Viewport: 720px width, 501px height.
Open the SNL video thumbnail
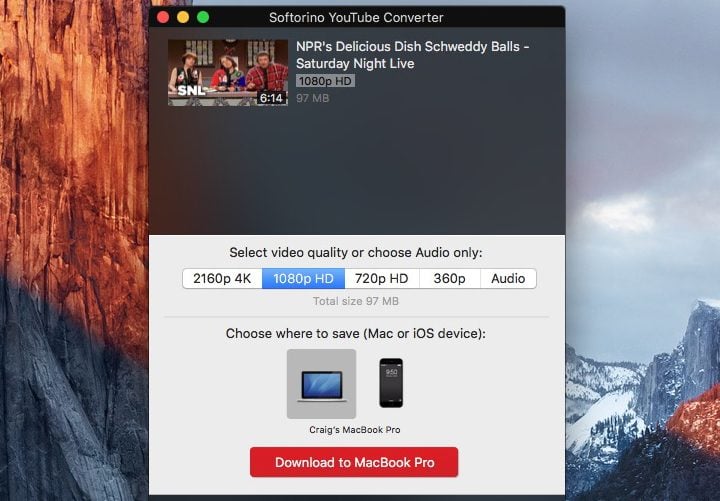coord(228,73)
